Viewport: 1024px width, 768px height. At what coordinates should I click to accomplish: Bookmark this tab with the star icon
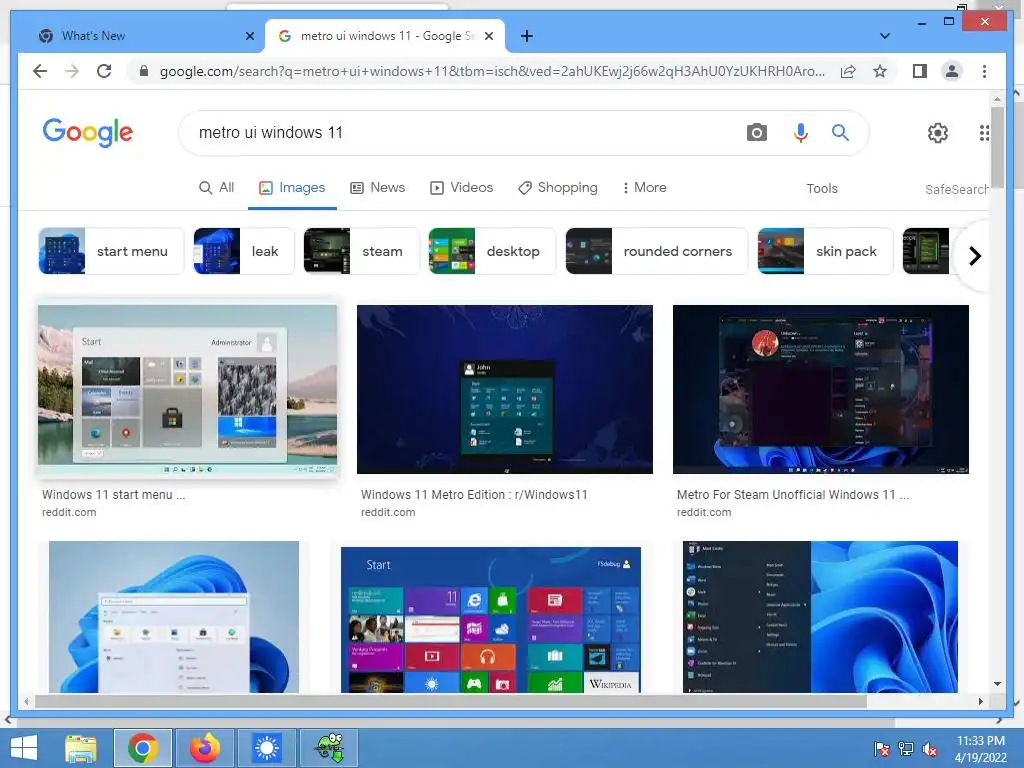click(880, 71)
